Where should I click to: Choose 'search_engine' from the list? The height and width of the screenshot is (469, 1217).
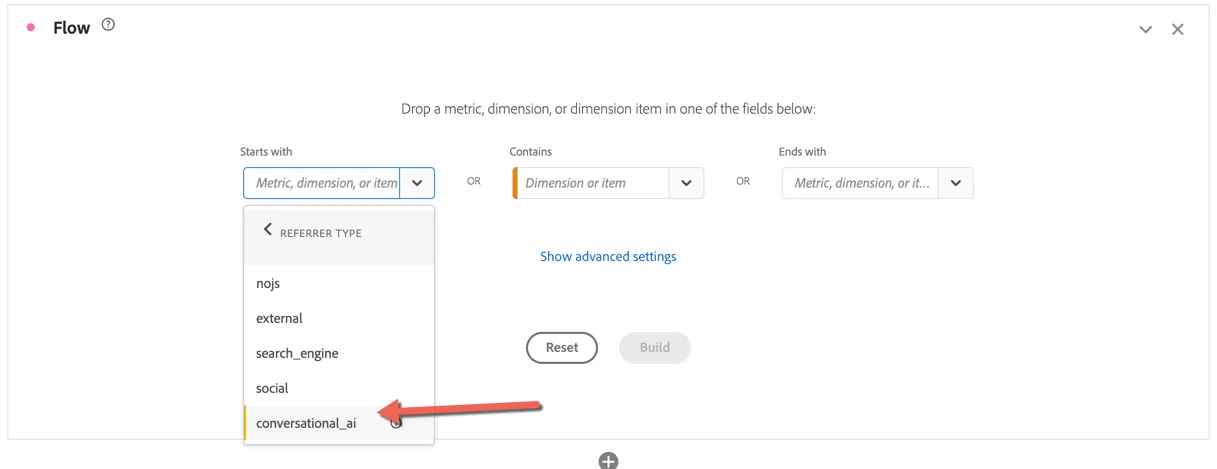pos(339,353)
